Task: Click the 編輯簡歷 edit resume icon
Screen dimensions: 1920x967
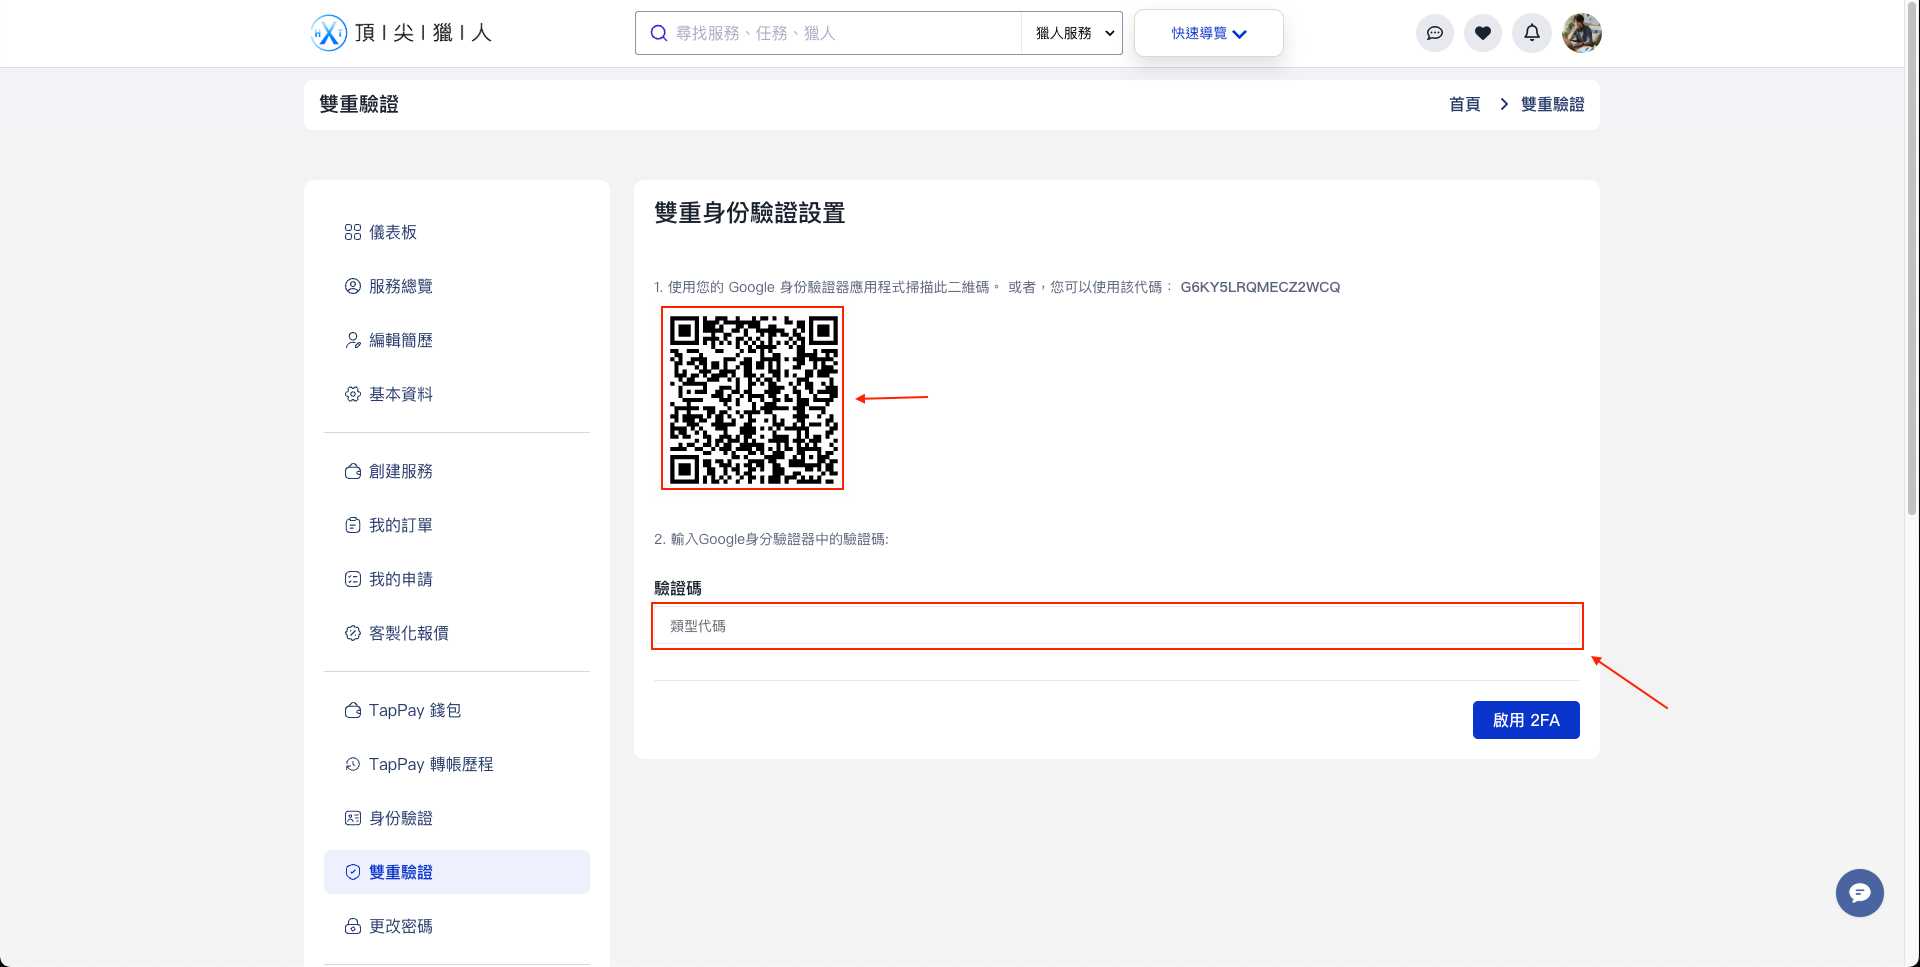Action: [x=352, y=340]
